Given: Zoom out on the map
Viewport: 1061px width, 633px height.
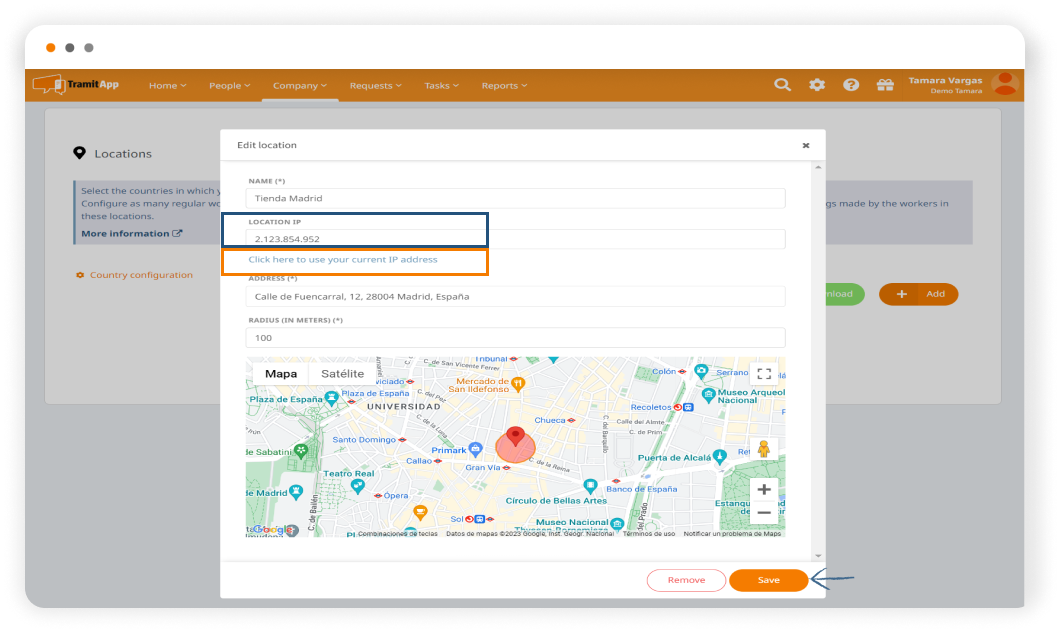Looking at the screenshot, I should pos(764,513).
